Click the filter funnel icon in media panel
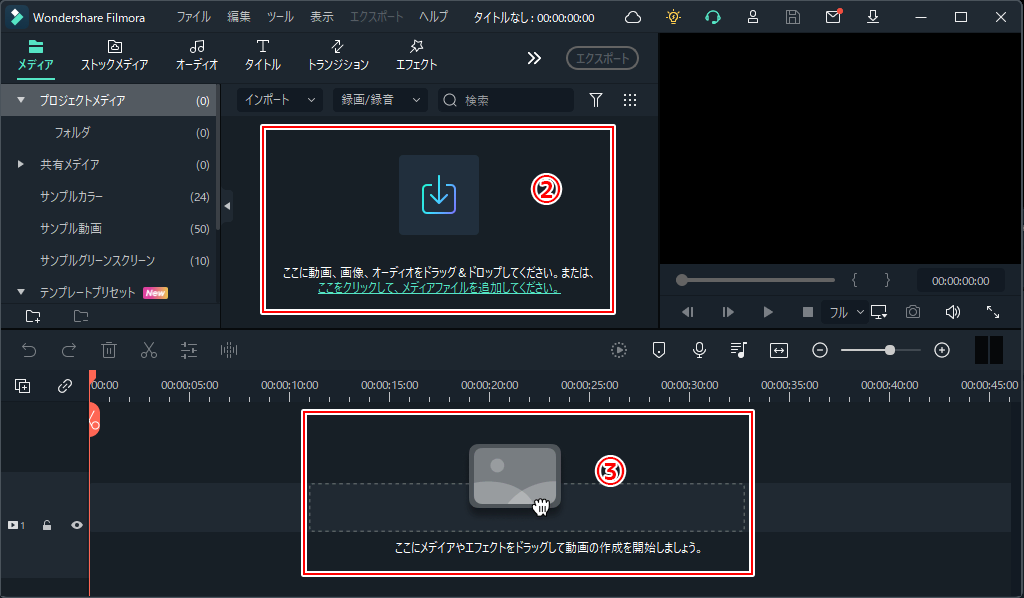 click(596, 100)
